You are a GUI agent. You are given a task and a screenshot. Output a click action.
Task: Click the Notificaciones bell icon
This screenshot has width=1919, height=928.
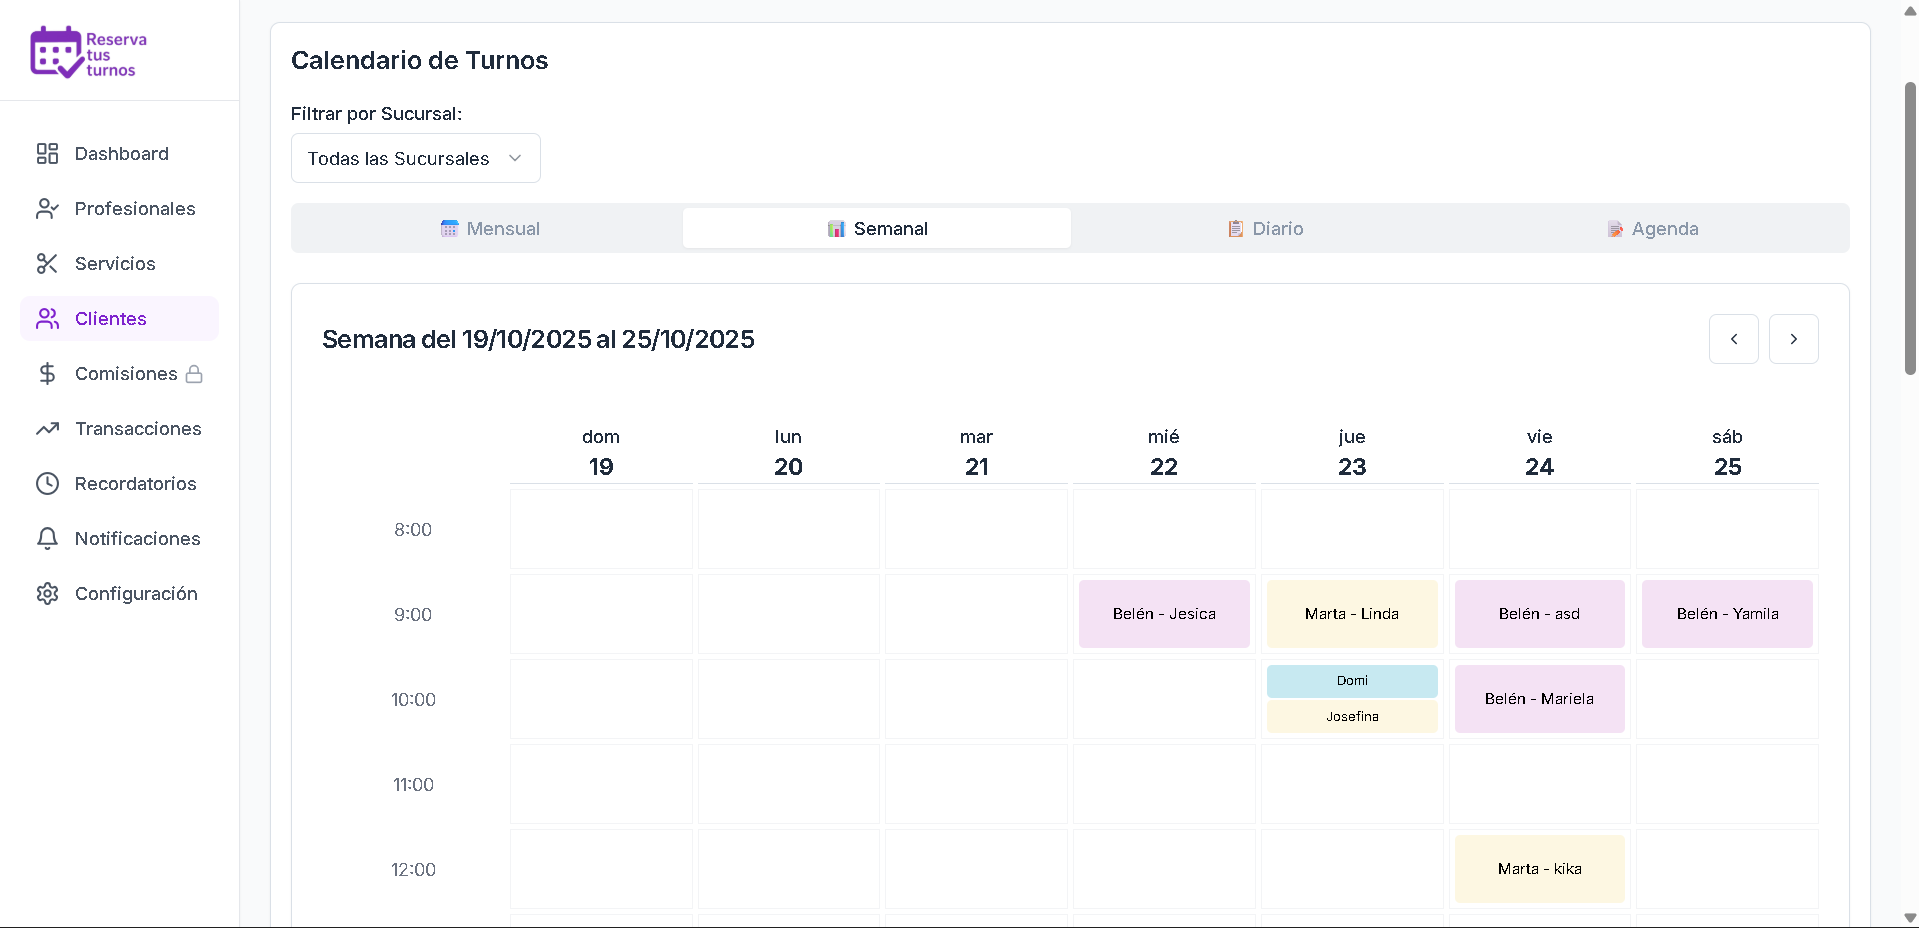pos(47,538)
